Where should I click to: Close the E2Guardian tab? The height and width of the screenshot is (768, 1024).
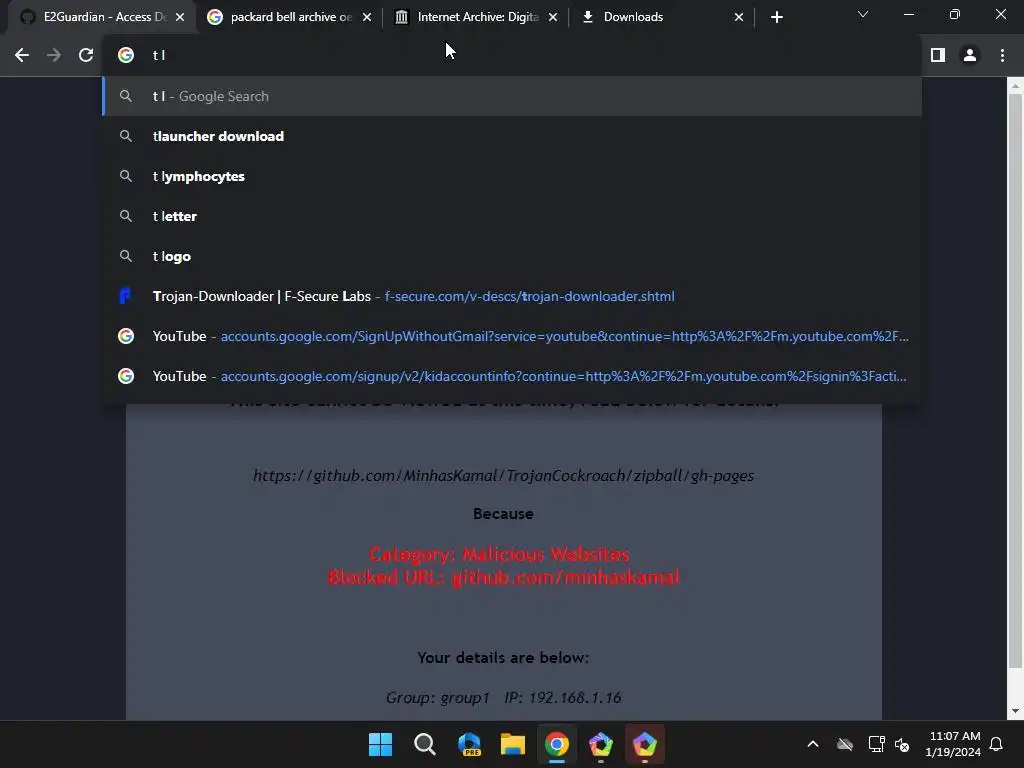(x=180, y=18)
